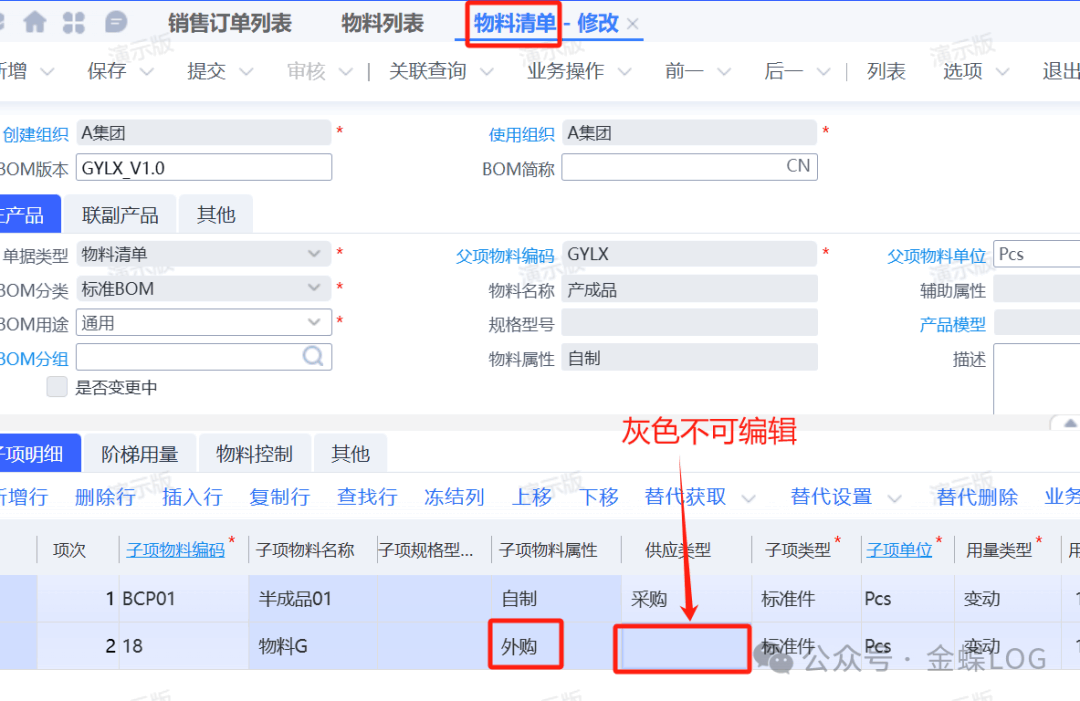Switch to the 阶梯用量 tab
Screen dimensions: 1080x701
tap(140, 454)
